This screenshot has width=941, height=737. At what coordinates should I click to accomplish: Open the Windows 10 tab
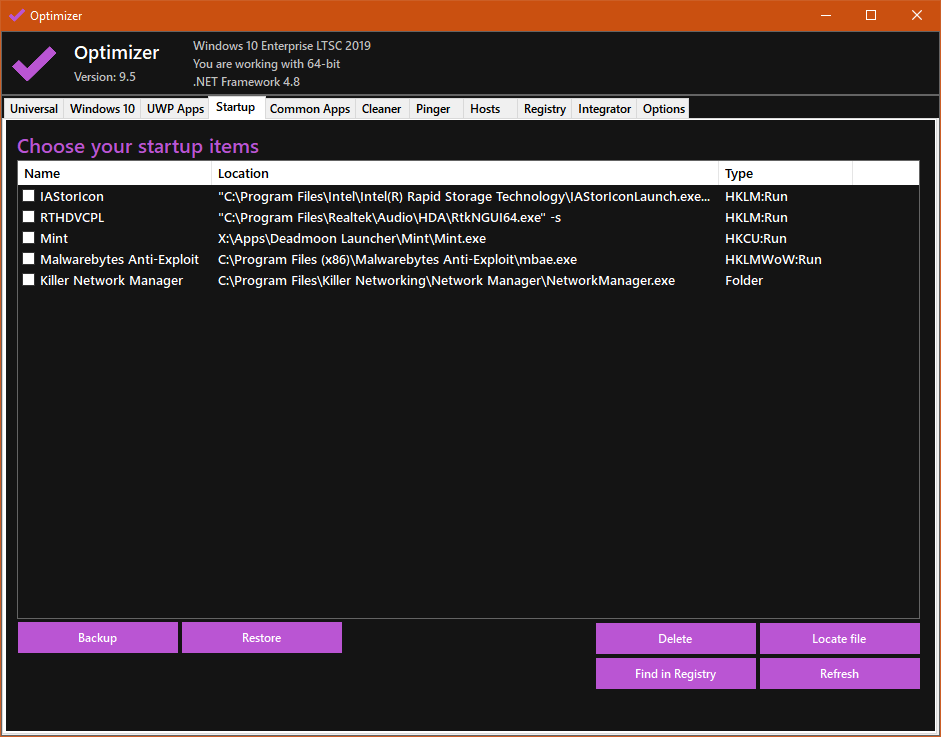[102, 109]
